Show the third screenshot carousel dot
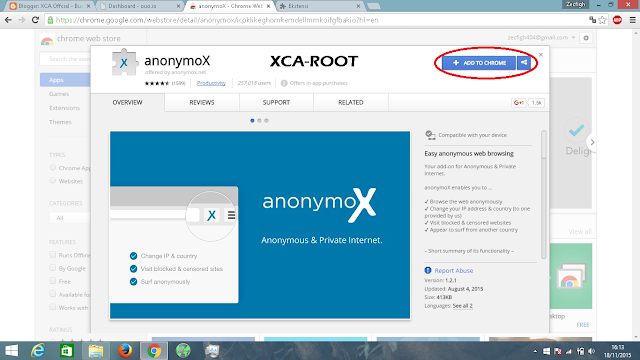640x360 pixels. click(x=266, y=120)
